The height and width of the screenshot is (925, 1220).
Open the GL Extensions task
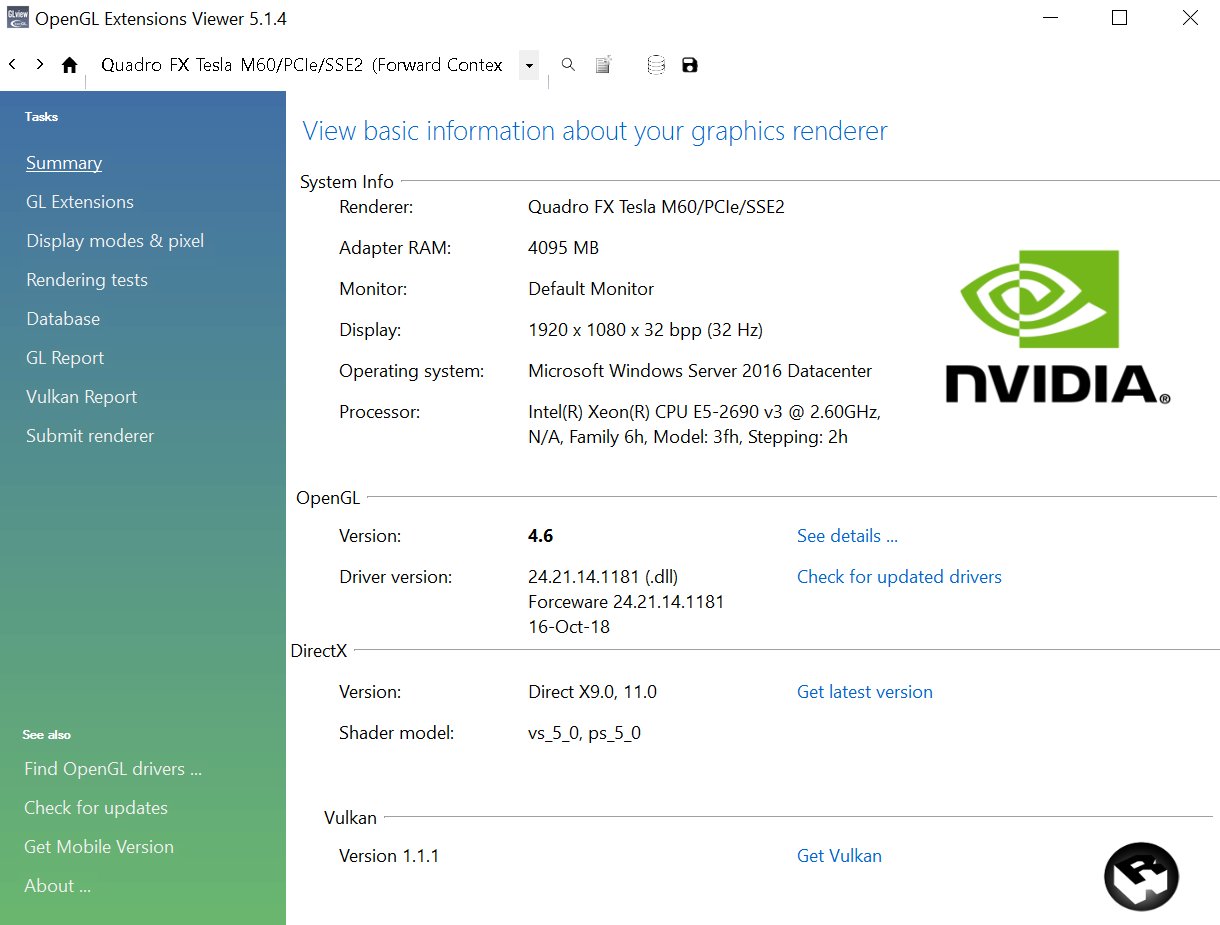click(80, 202)
